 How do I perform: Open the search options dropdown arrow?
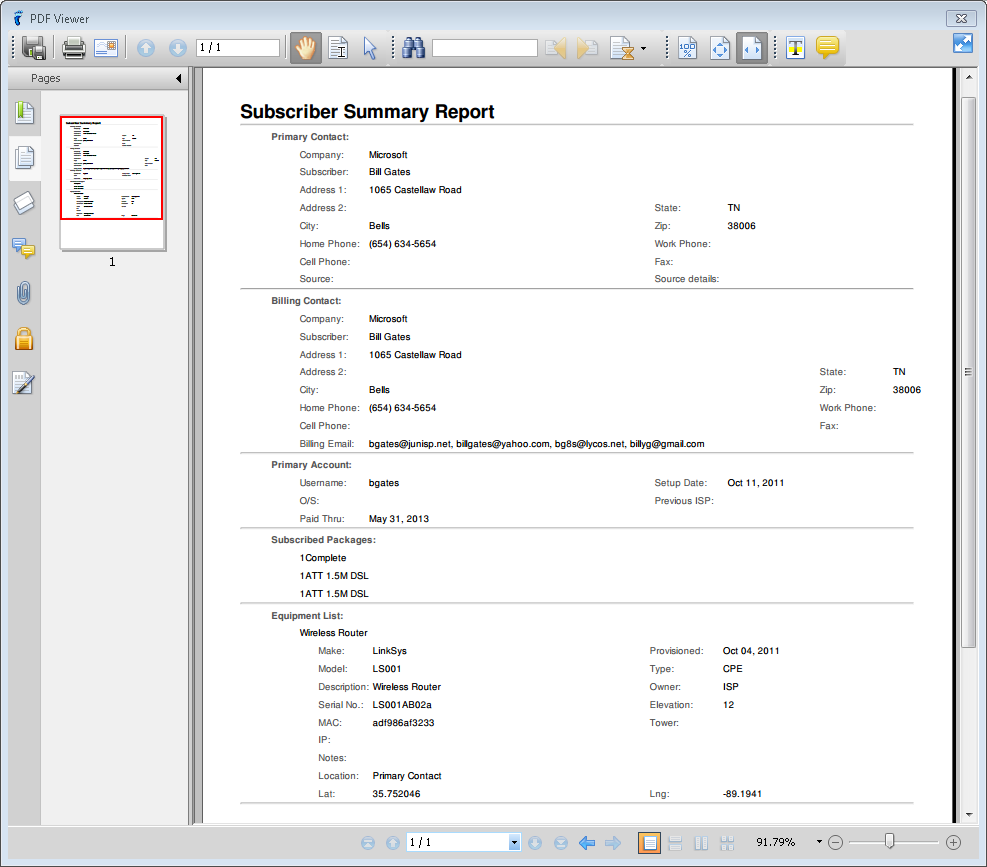(643, 48)
